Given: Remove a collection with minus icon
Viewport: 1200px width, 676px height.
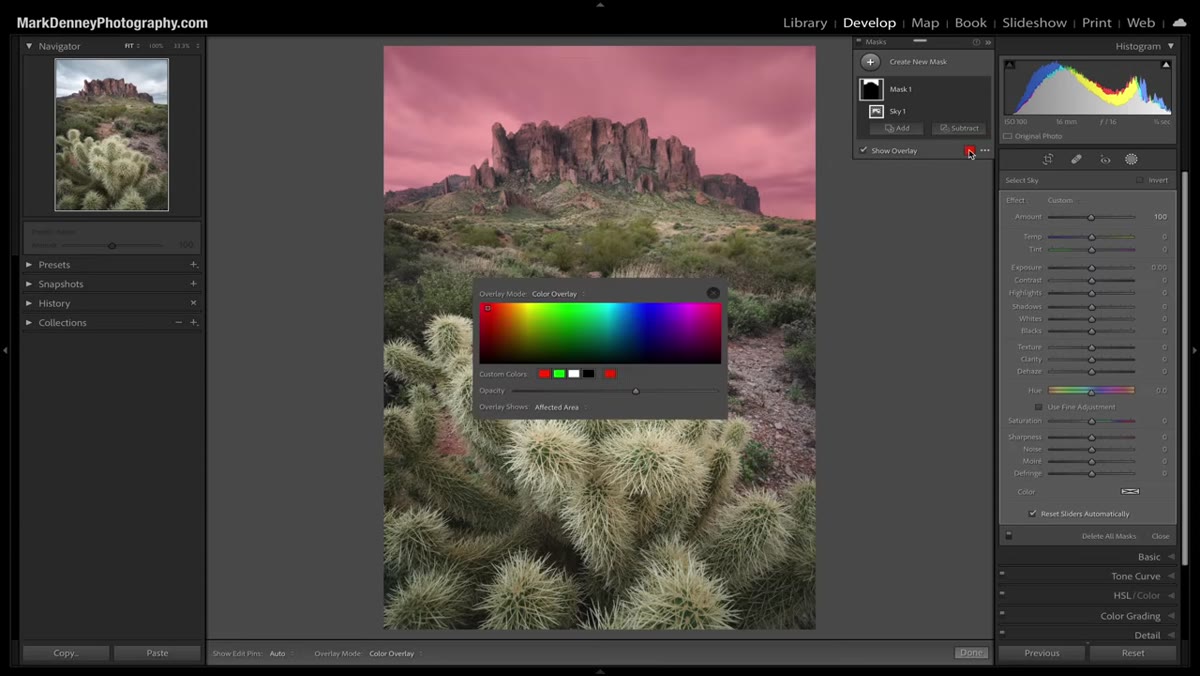Looking at the screenshot, I should point(178,323).
